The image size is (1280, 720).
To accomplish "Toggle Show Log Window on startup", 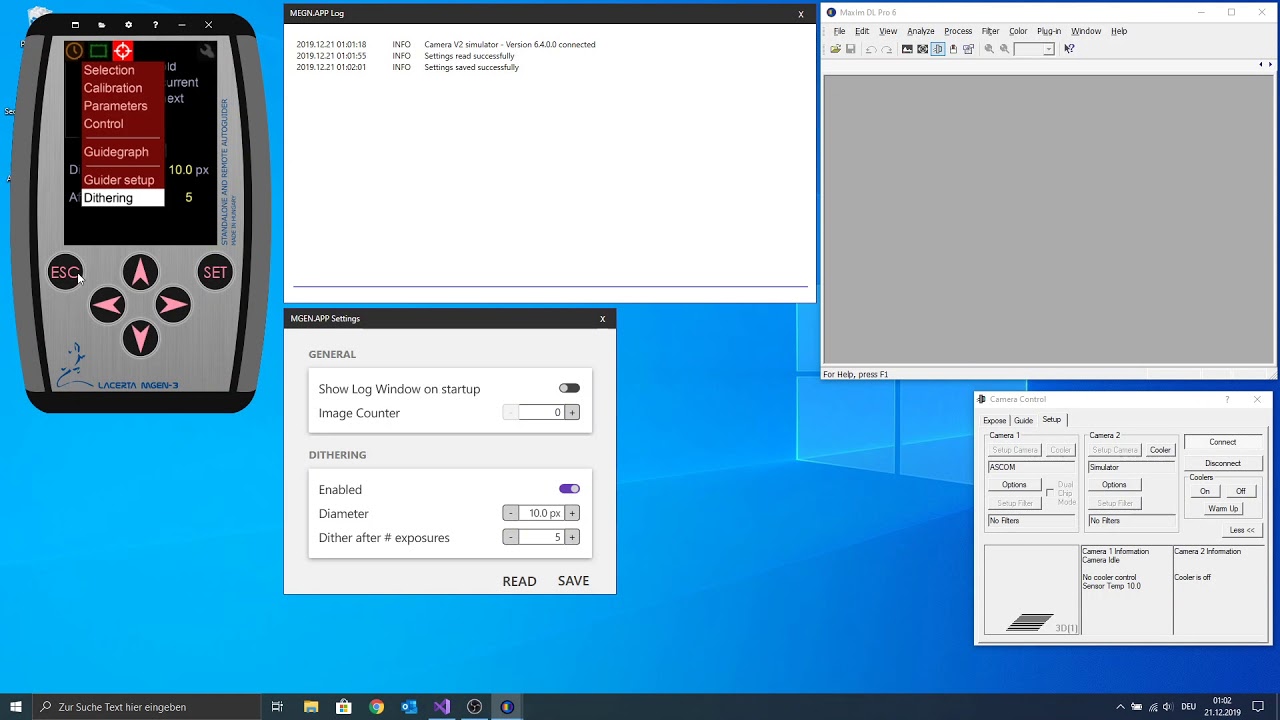I will pos(569,388).
